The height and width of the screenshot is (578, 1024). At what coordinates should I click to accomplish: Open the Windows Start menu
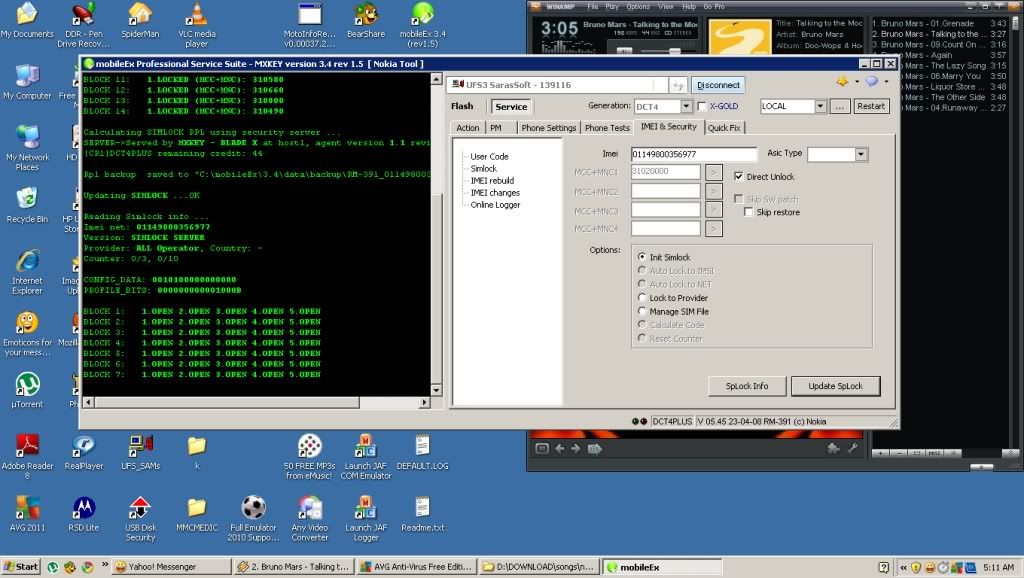(21, 567)
